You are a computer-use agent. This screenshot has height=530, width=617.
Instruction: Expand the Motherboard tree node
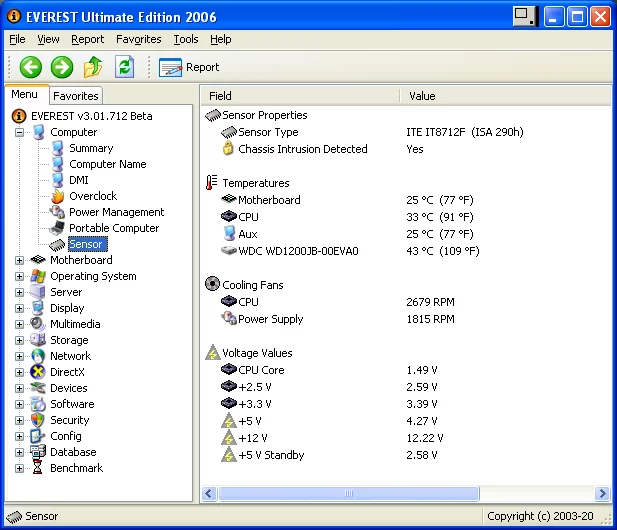pos(19,260)
